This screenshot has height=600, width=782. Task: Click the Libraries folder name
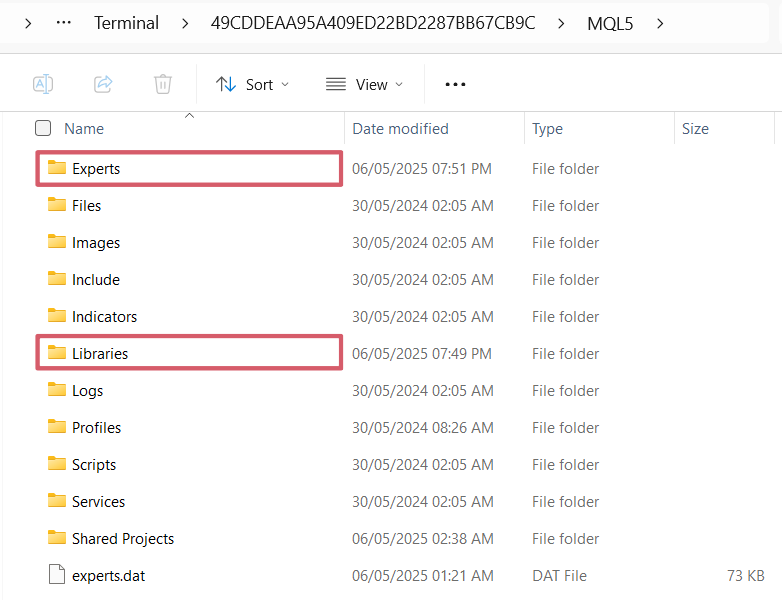pos(100,354)
